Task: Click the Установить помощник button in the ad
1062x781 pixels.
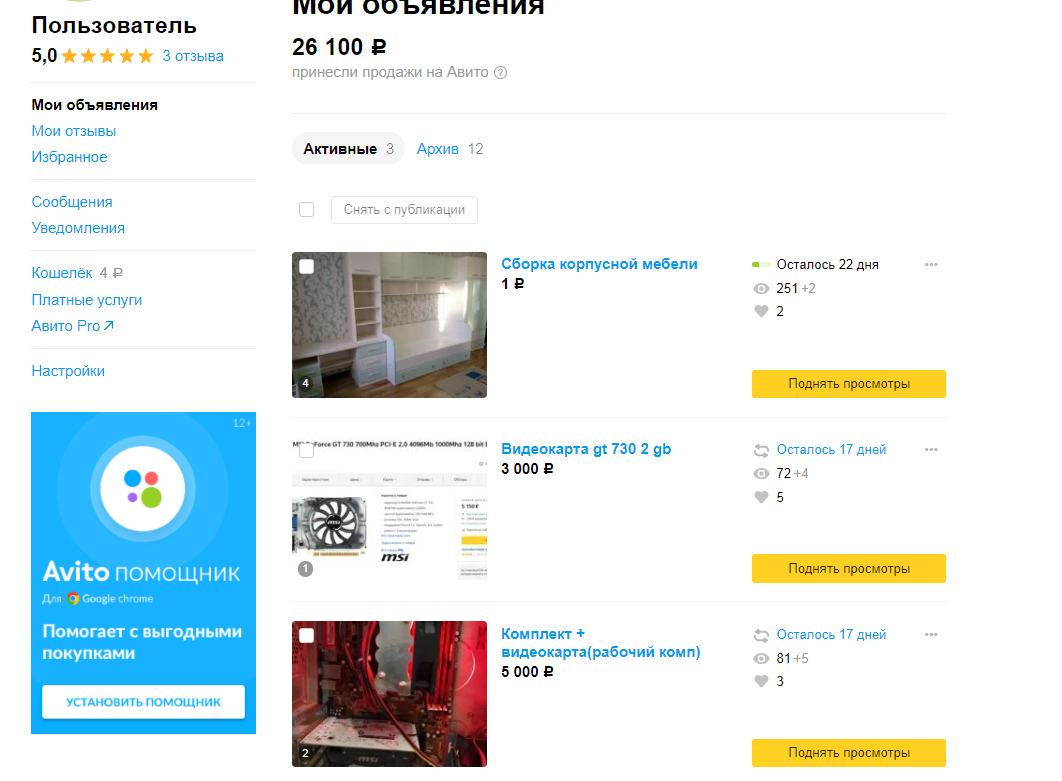Action: 143,702
